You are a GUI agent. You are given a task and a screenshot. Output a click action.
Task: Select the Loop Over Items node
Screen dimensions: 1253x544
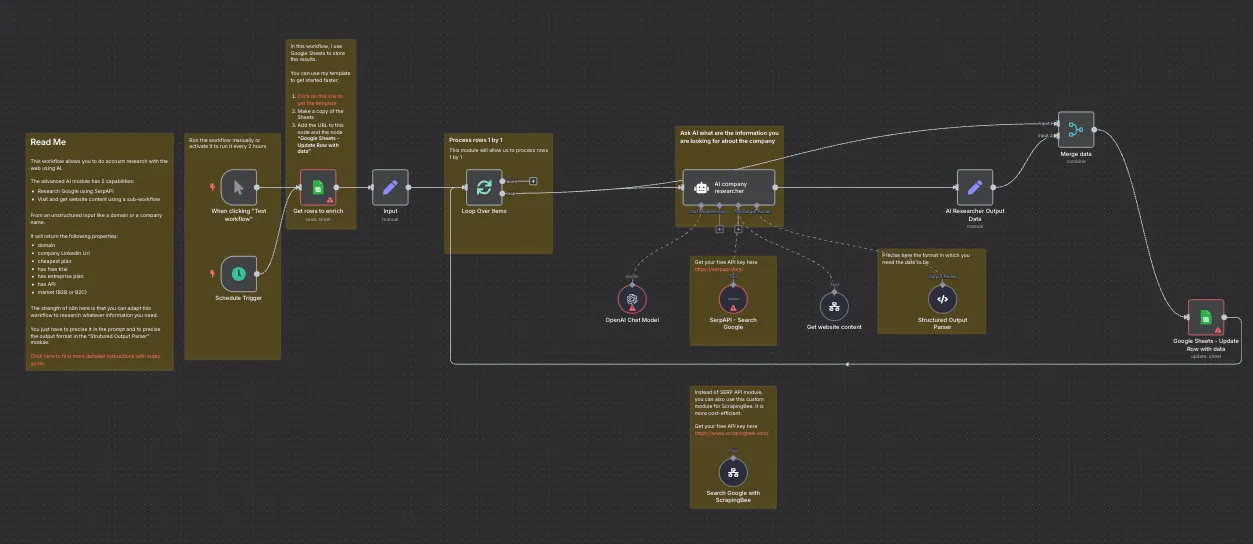tap(484, 187)
